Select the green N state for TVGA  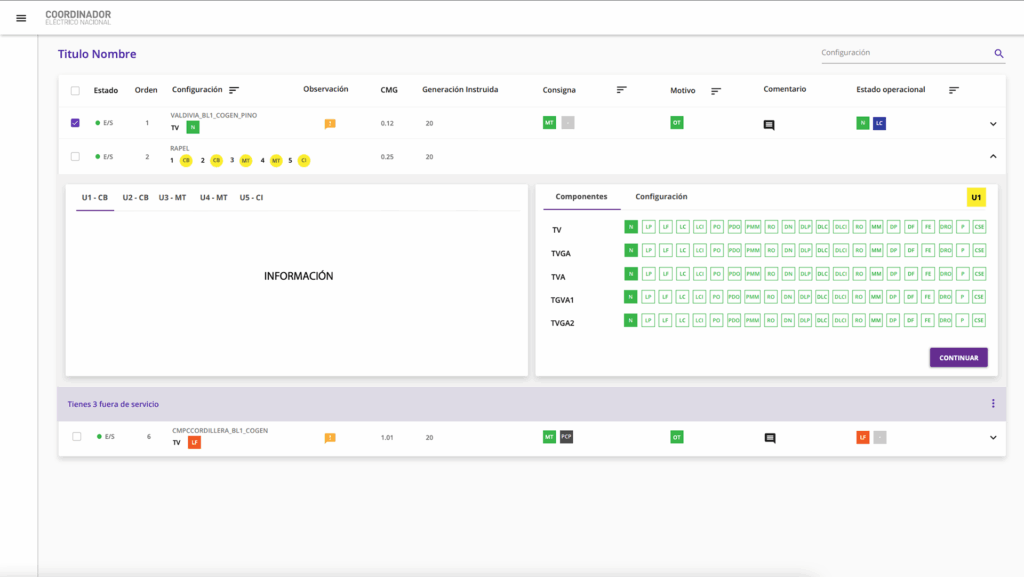point(630,250)
